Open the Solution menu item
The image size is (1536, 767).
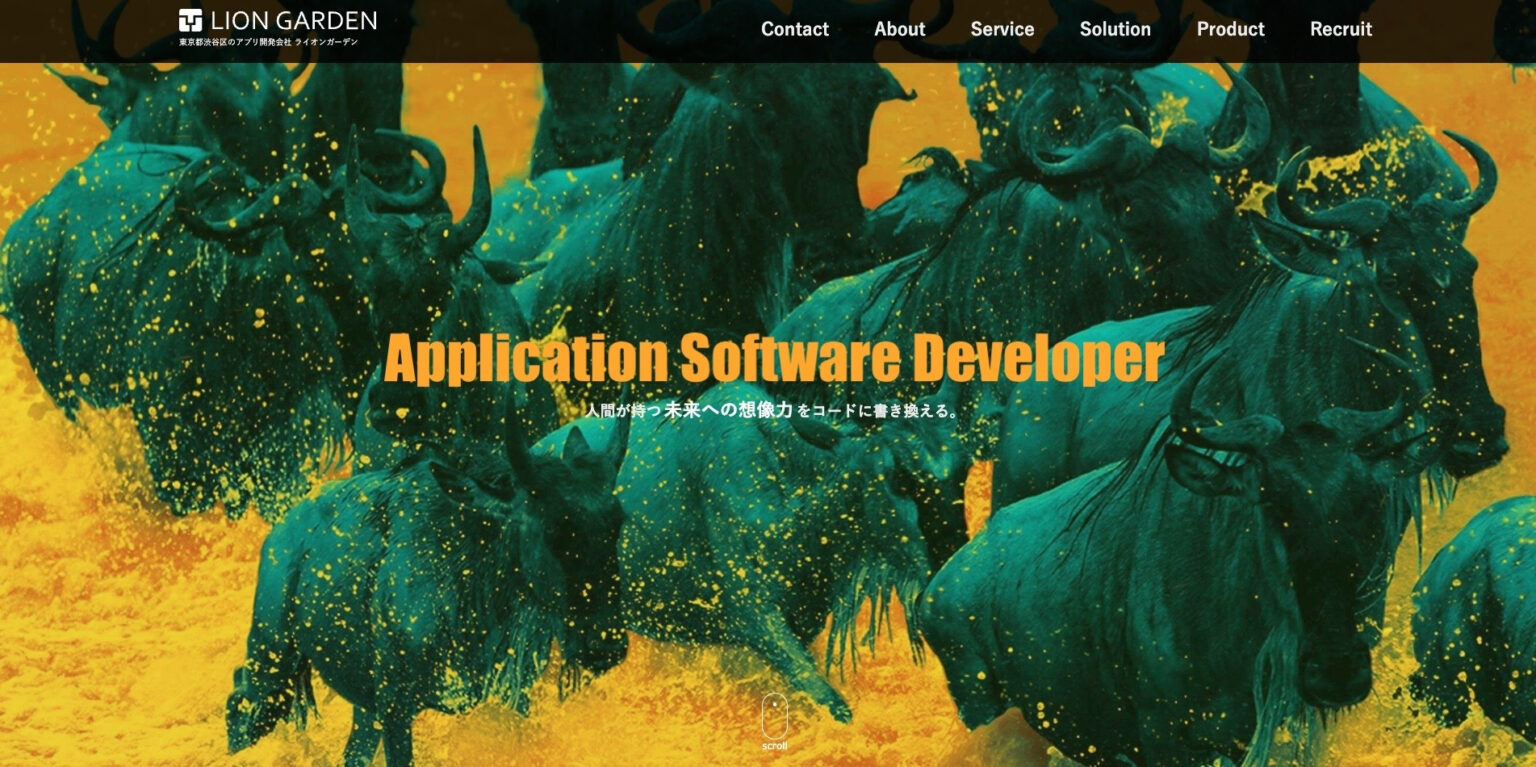click(1115, 29)
